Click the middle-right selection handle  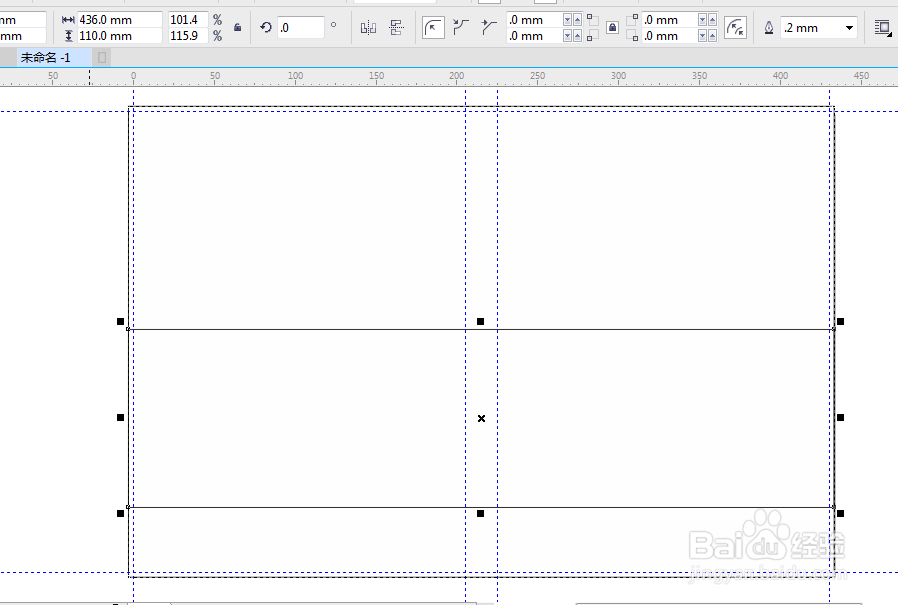[x=840, y=418]
